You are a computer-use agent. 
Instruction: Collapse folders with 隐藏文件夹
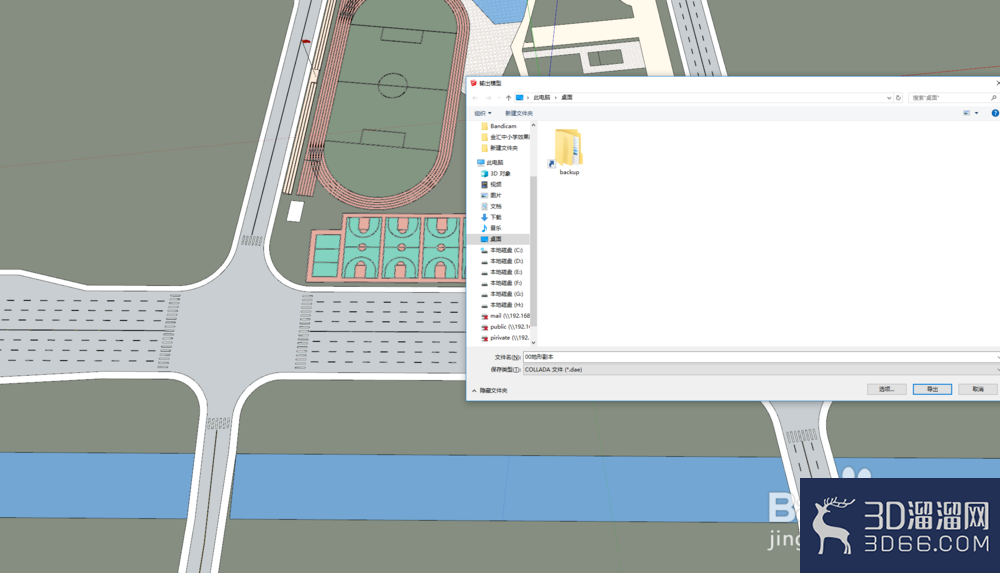point(490,391)
